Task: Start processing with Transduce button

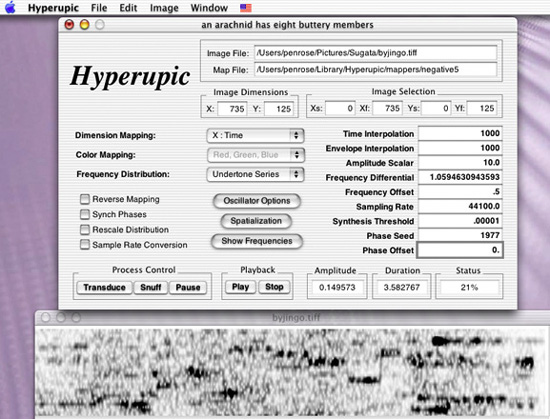Action: [x=105, y=288]
